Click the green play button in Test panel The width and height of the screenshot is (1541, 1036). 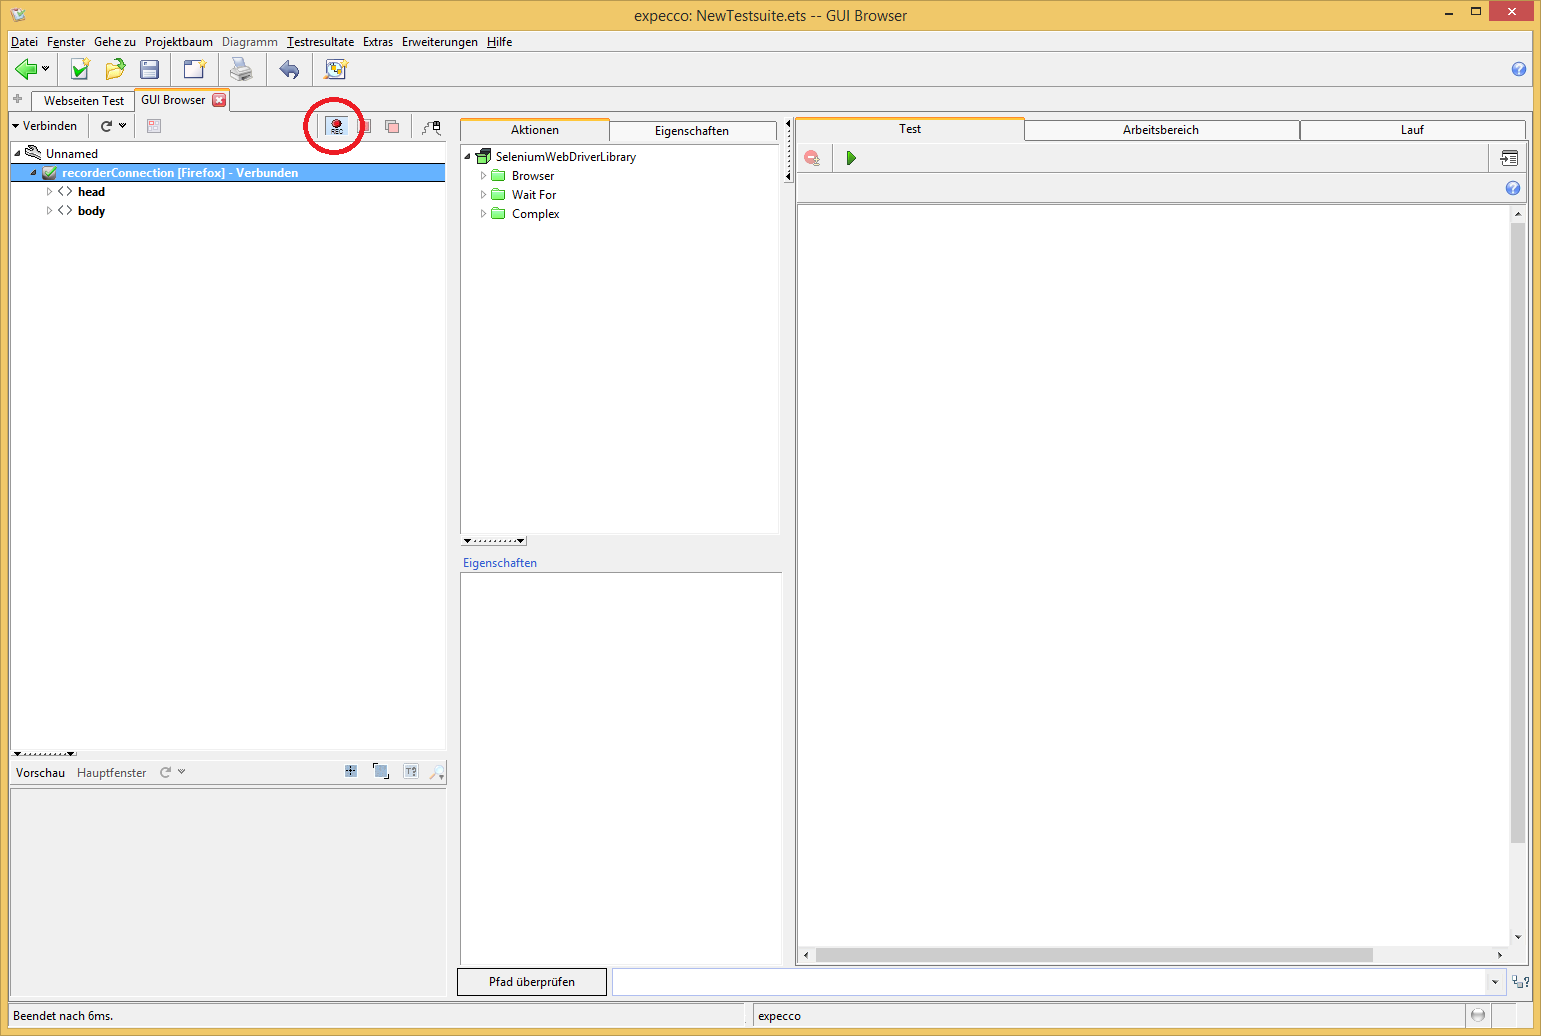[x=851, y=158]
